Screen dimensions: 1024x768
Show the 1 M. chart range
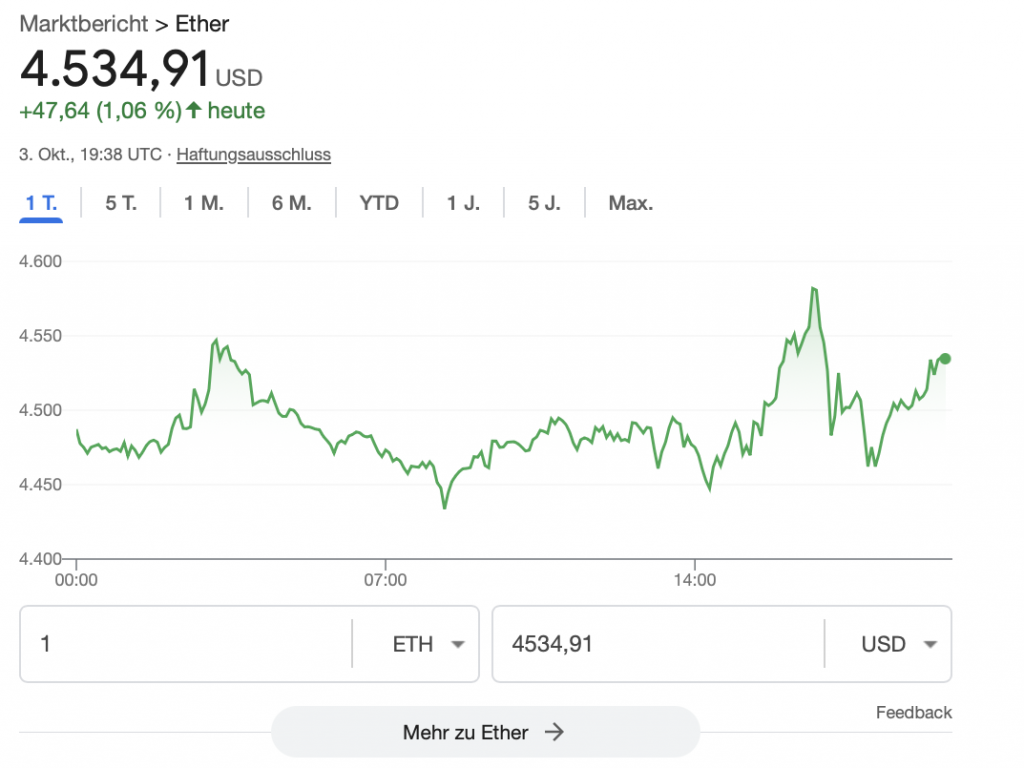[204, 203]
